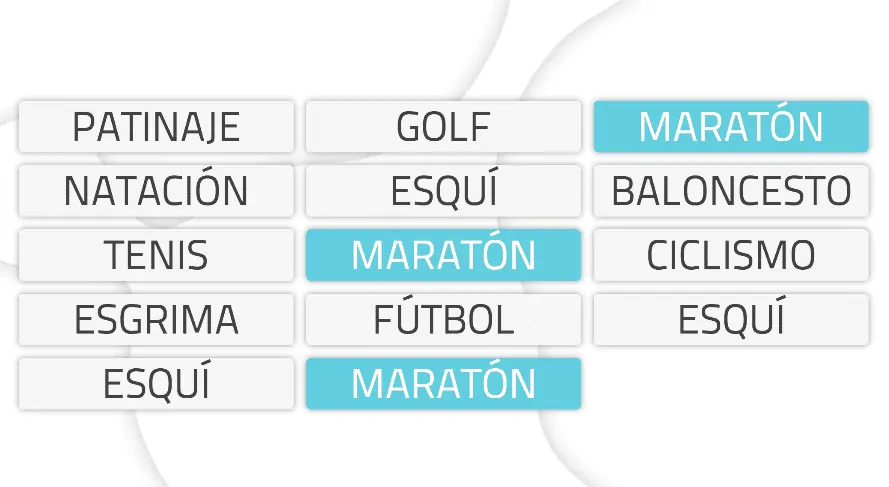Choose the CICLISMO word tile

[x=731, y=255]
